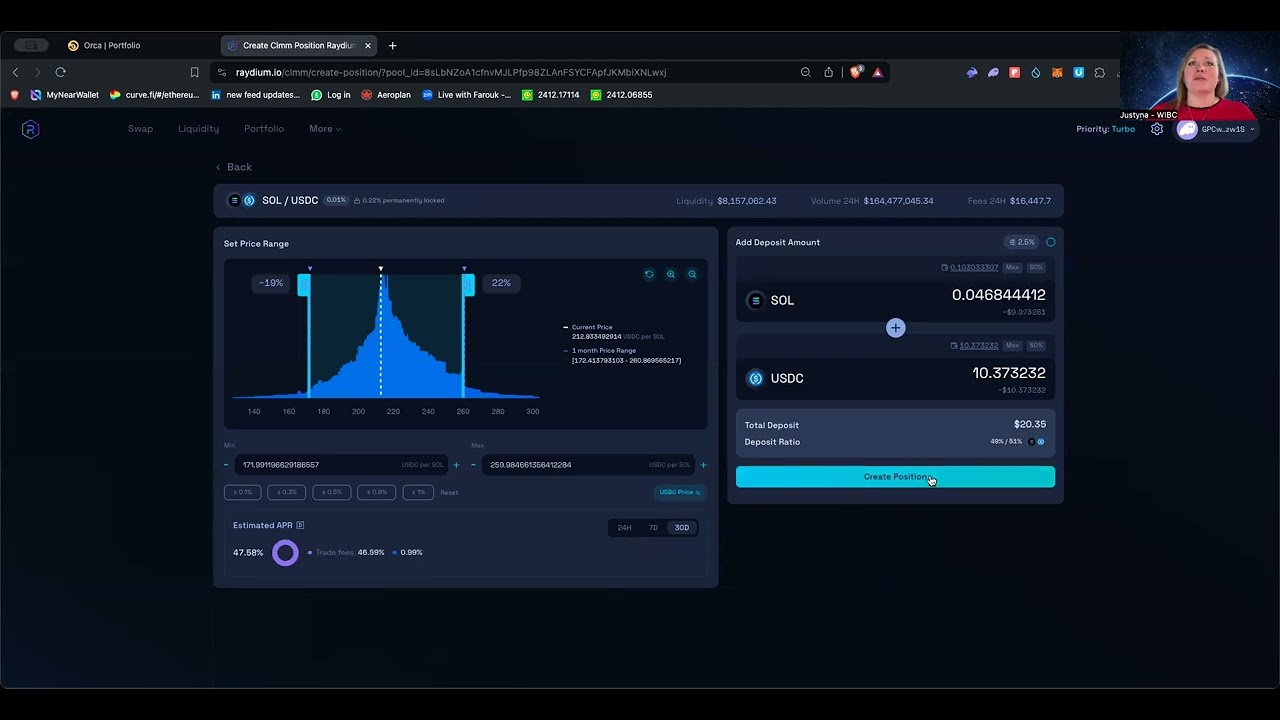Expand the More menu dropdown
Image resolution: width=1280 pixels, height=720 pixels.
[x=325, y=129]
